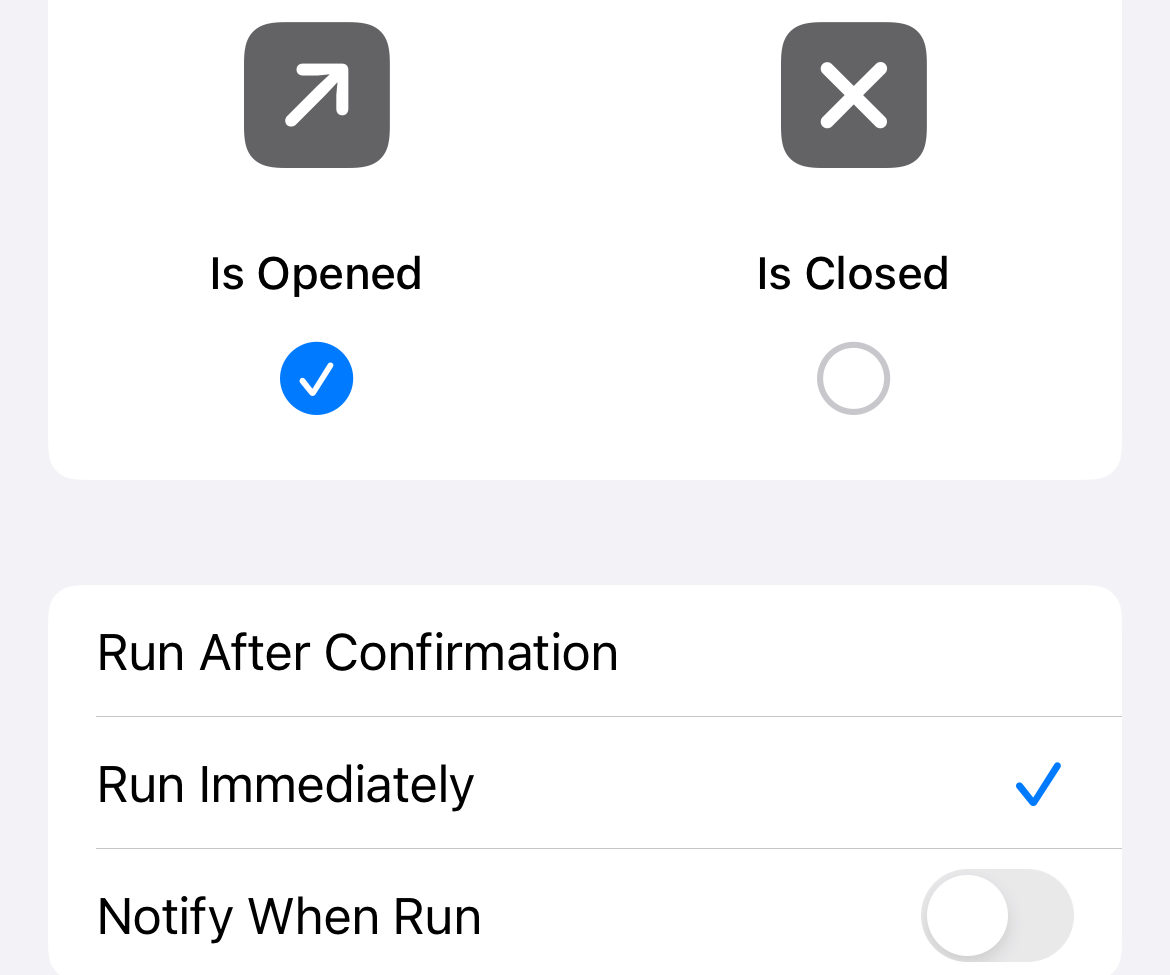
Task: Tap the Is Closed text label
Action: point(853,273)
